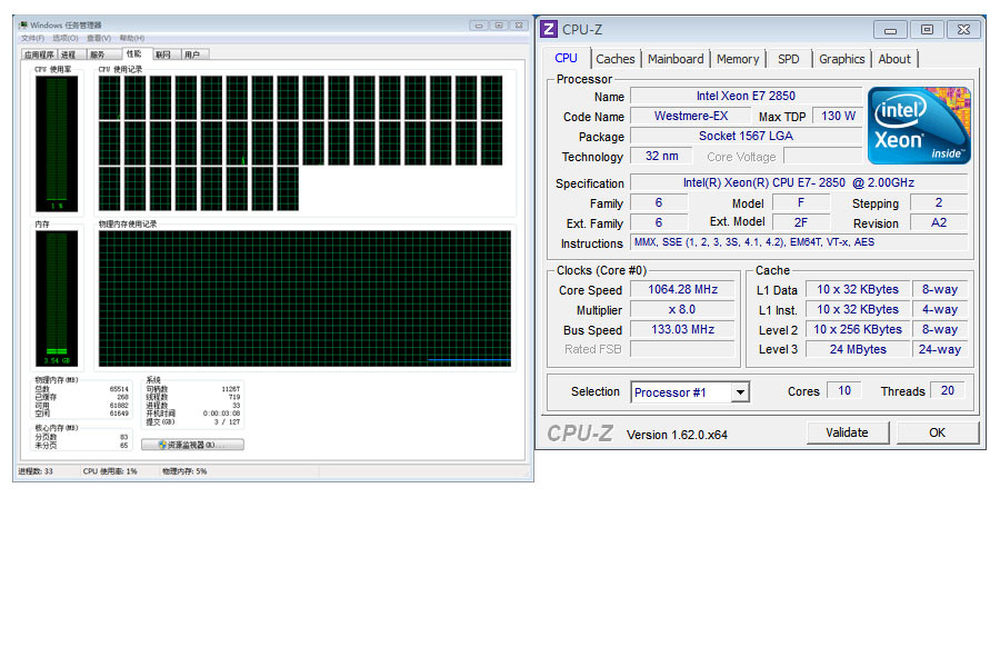The height and width of the screenshot is (667, 1000).
Task: Open 查看(V) menu in Task Manager
Action: pyautogui.click(x=99, y=38)
